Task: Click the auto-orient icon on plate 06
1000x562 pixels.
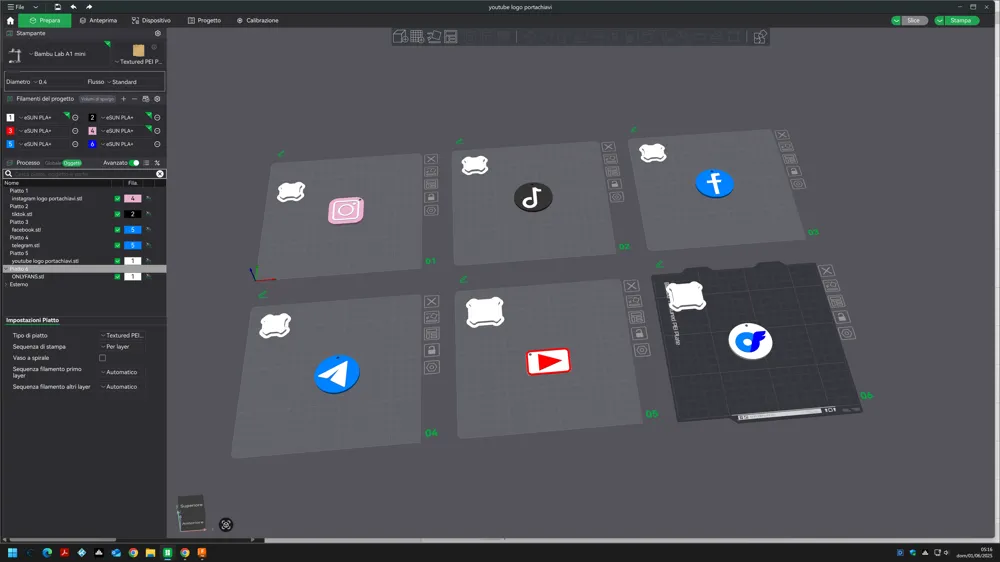Action: (x=830, y=286)
